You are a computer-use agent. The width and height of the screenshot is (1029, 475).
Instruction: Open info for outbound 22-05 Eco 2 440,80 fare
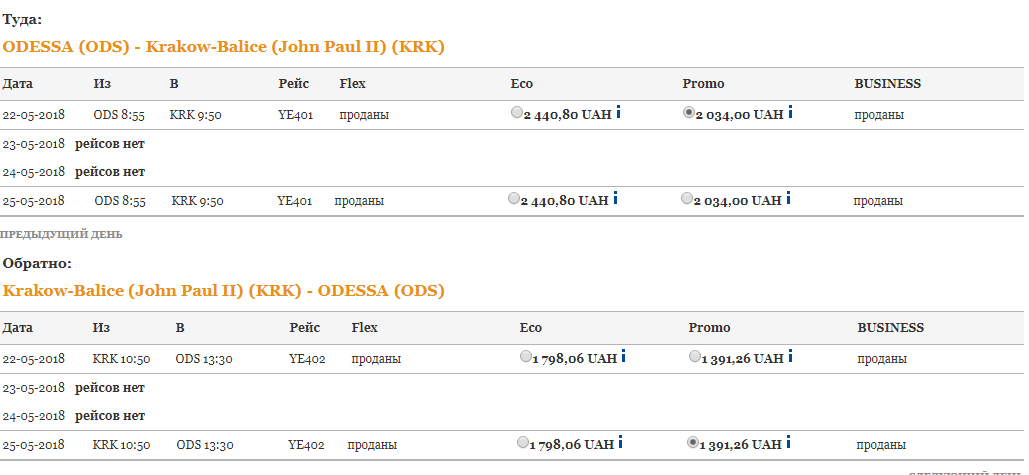(619, 113)
